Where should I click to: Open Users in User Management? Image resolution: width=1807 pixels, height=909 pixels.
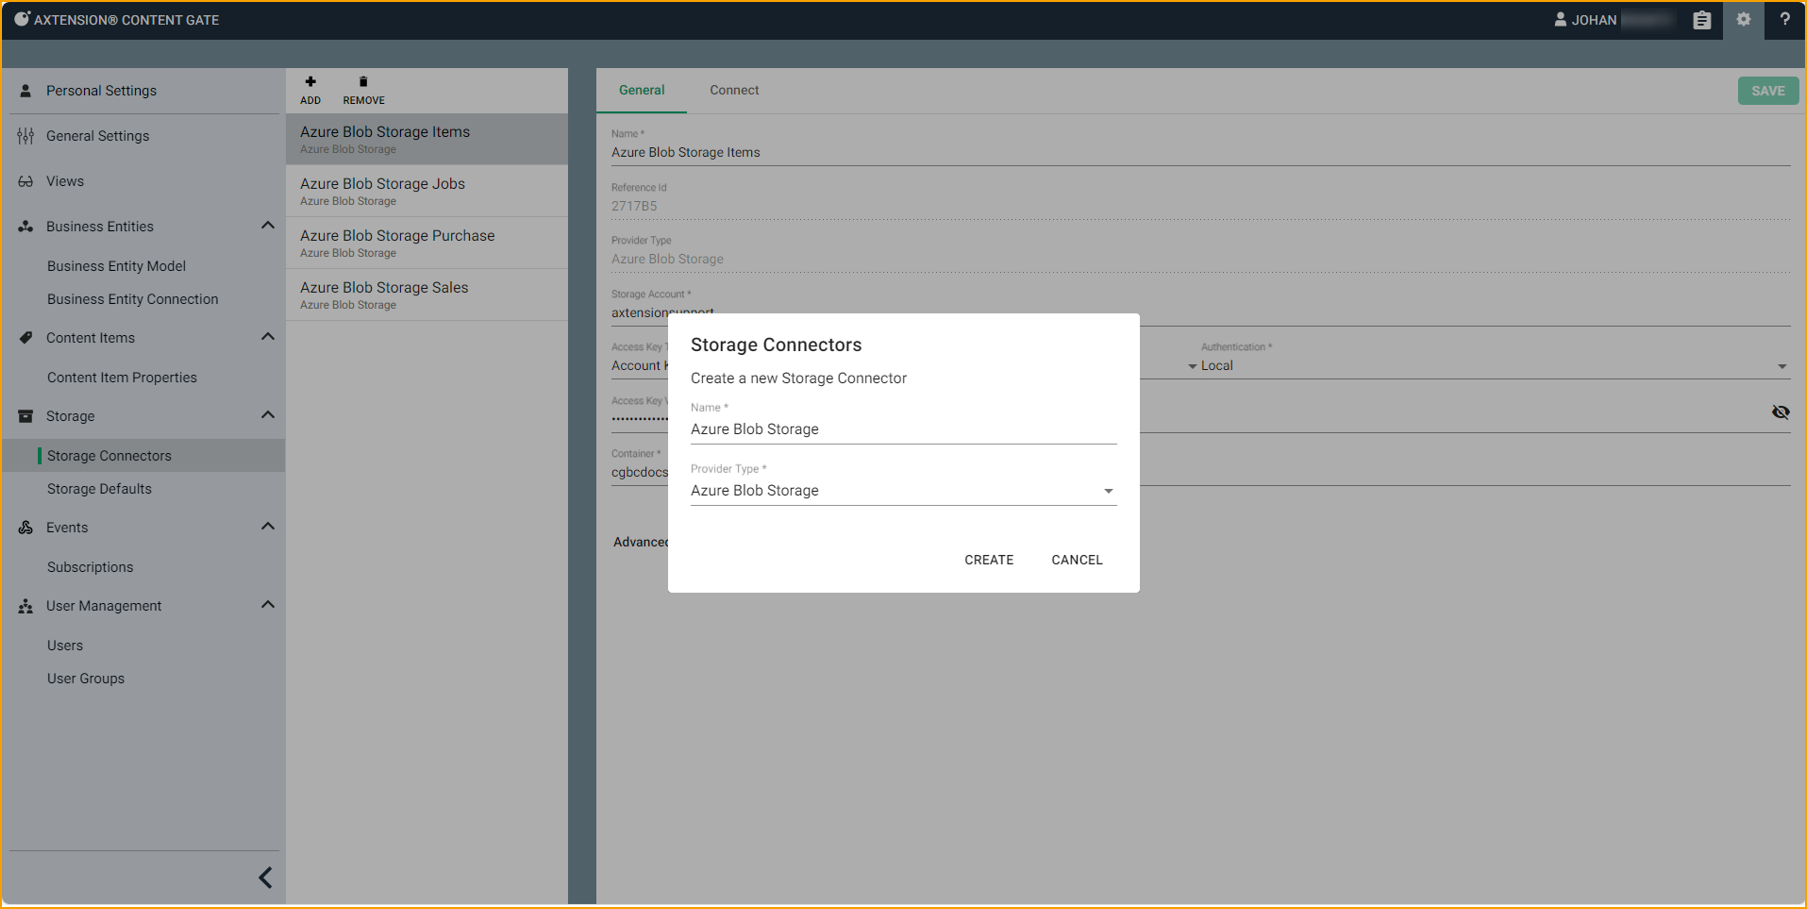pos(65,646)
